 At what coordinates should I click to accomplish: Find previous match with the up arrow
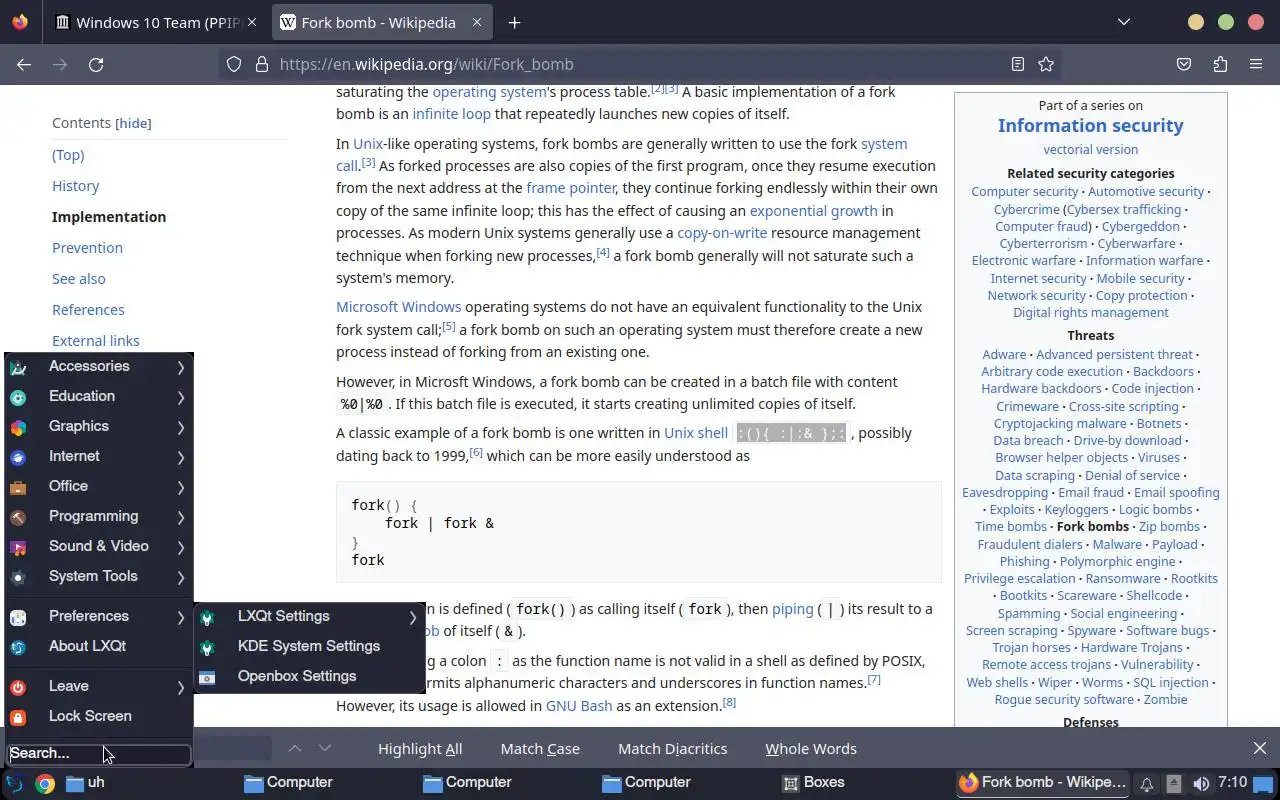pos(295,748)
